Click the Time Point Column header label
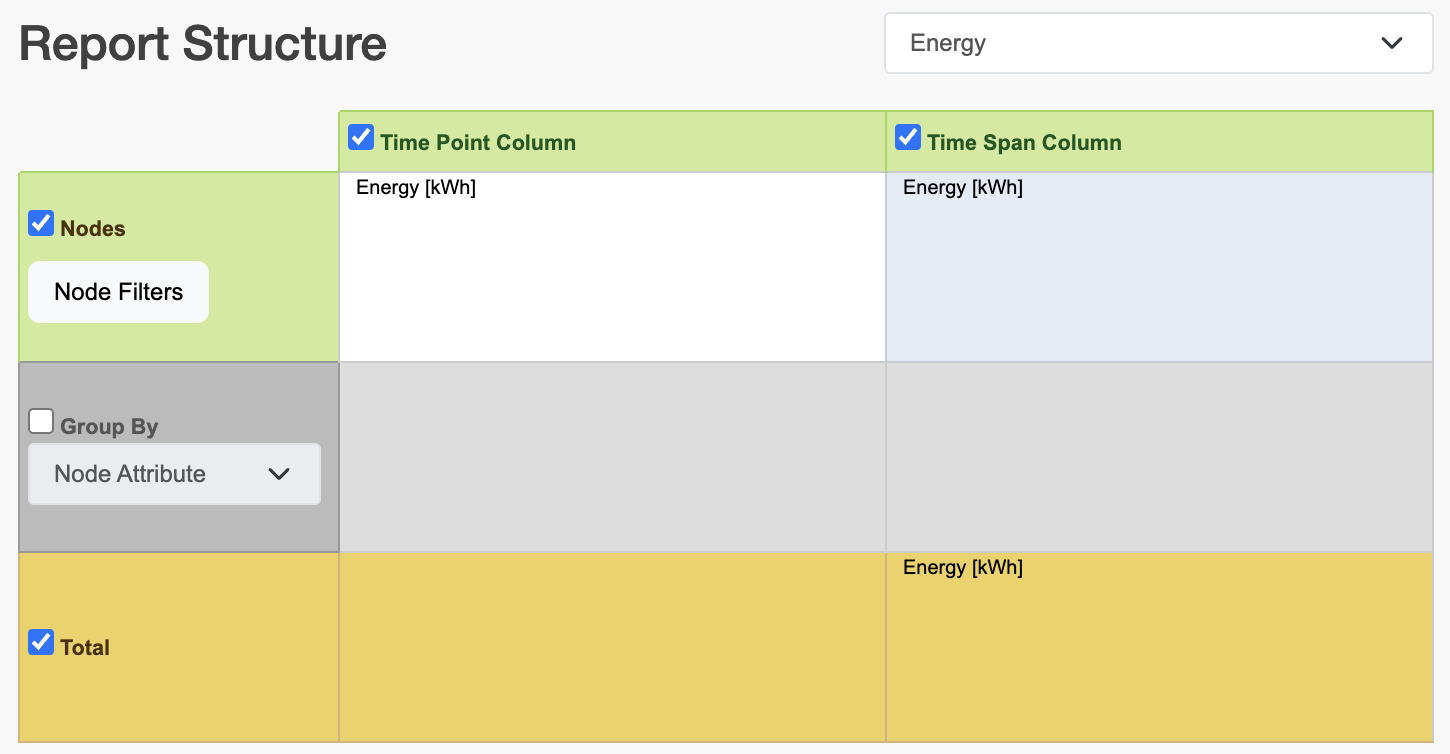The width and height of the screenshot is (1450, 754). tap(478, 143)
